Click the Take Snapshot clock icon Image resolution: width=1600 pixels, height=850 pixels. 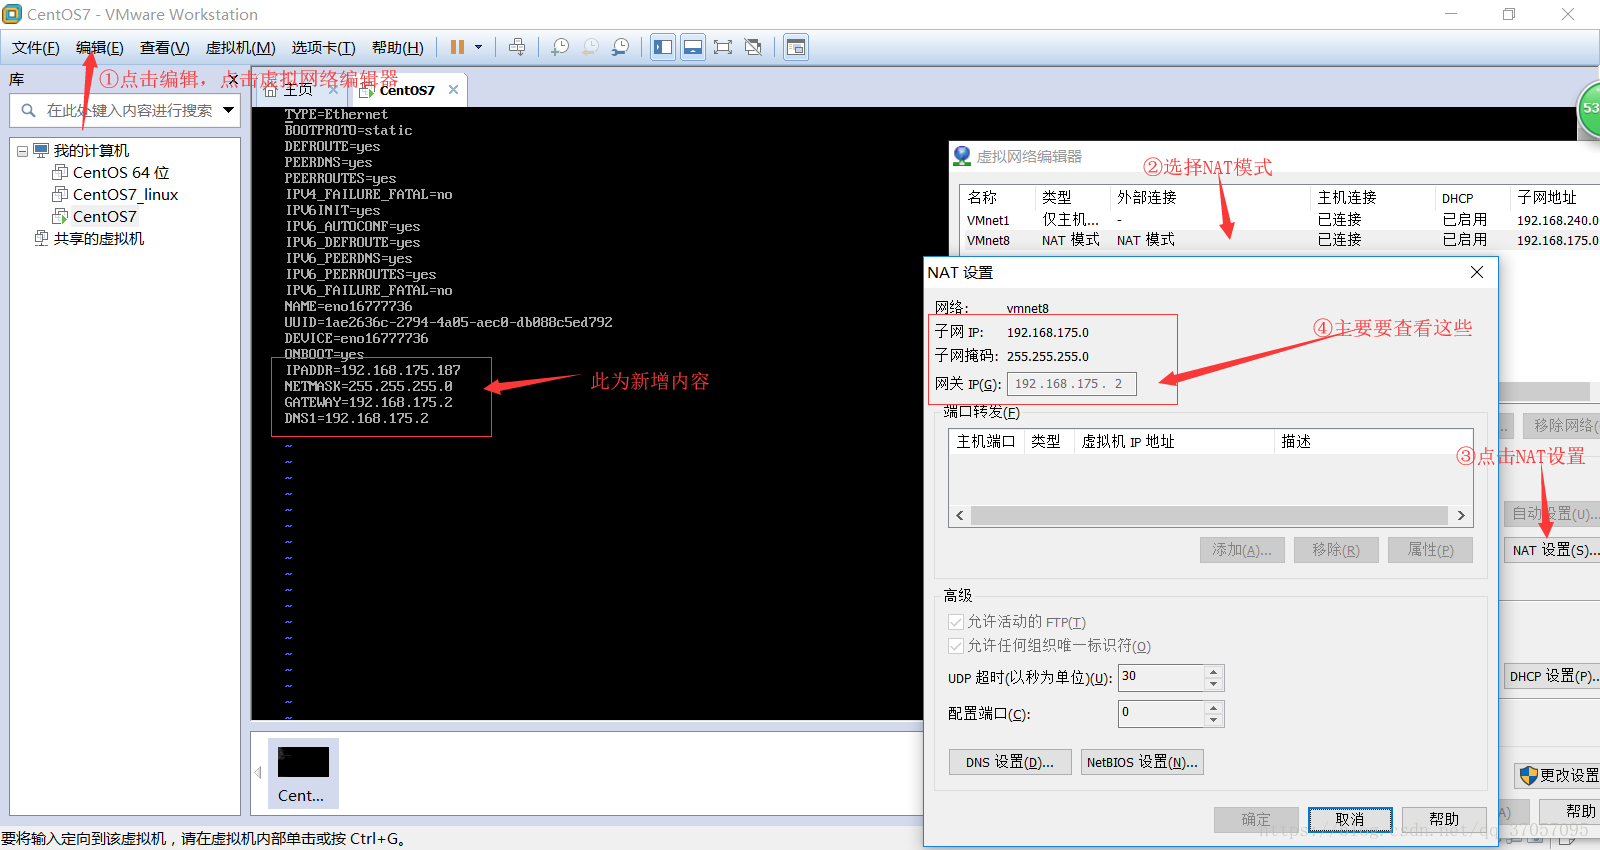tap(560, 47)
